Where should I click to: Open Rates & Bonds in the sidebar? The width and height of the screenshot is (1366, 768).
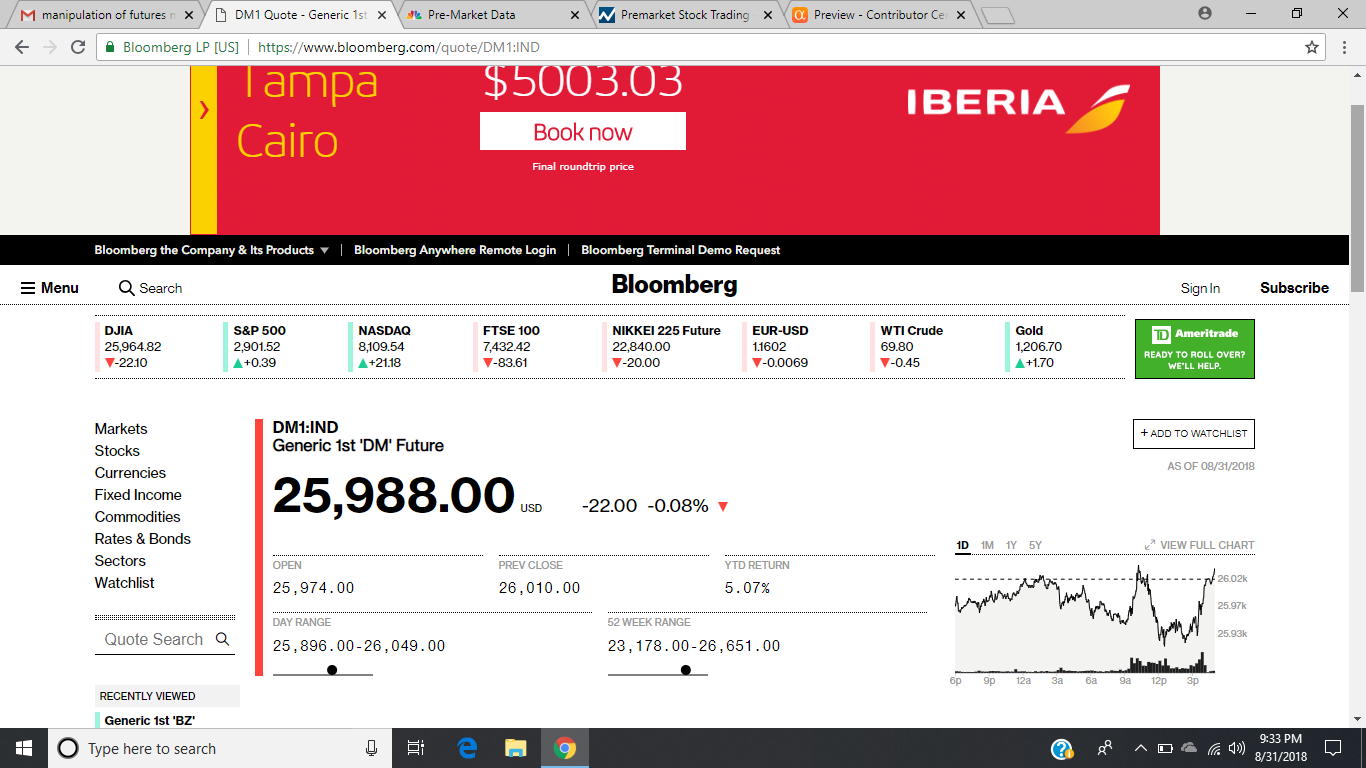(143, 539)
